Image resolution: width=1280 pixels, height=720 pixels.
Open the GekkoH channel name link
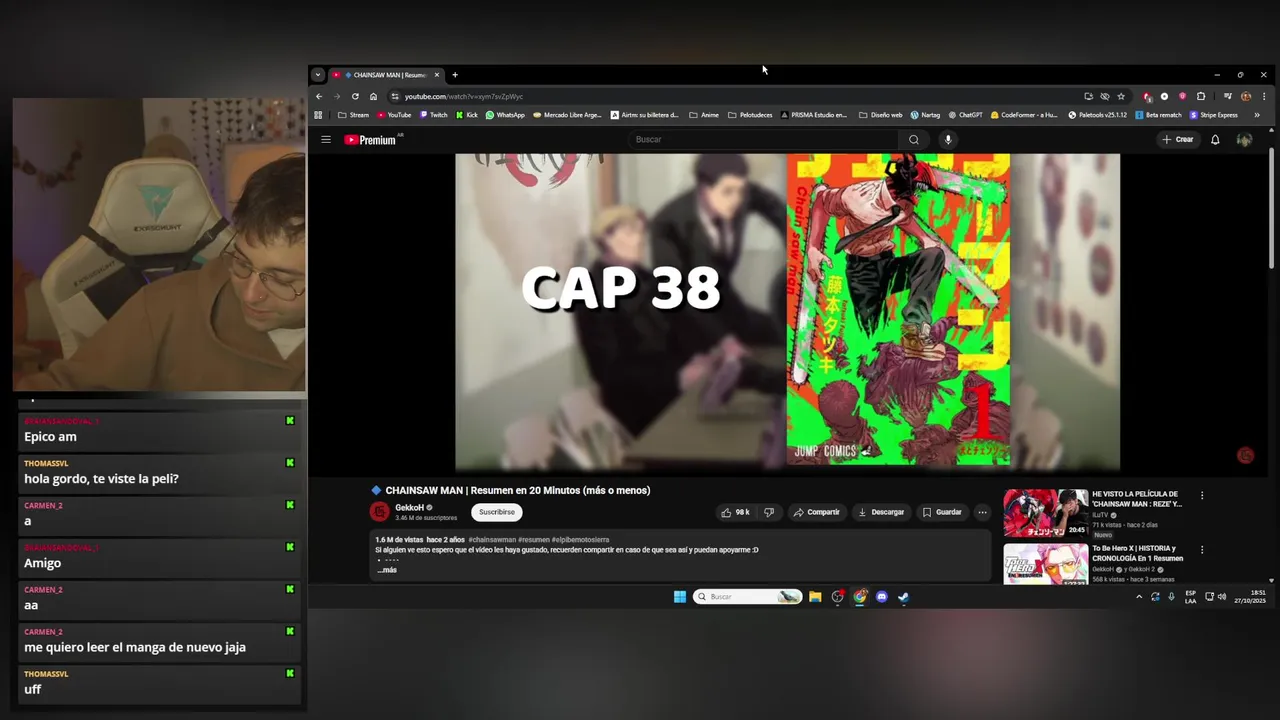[x=409, y=508]
